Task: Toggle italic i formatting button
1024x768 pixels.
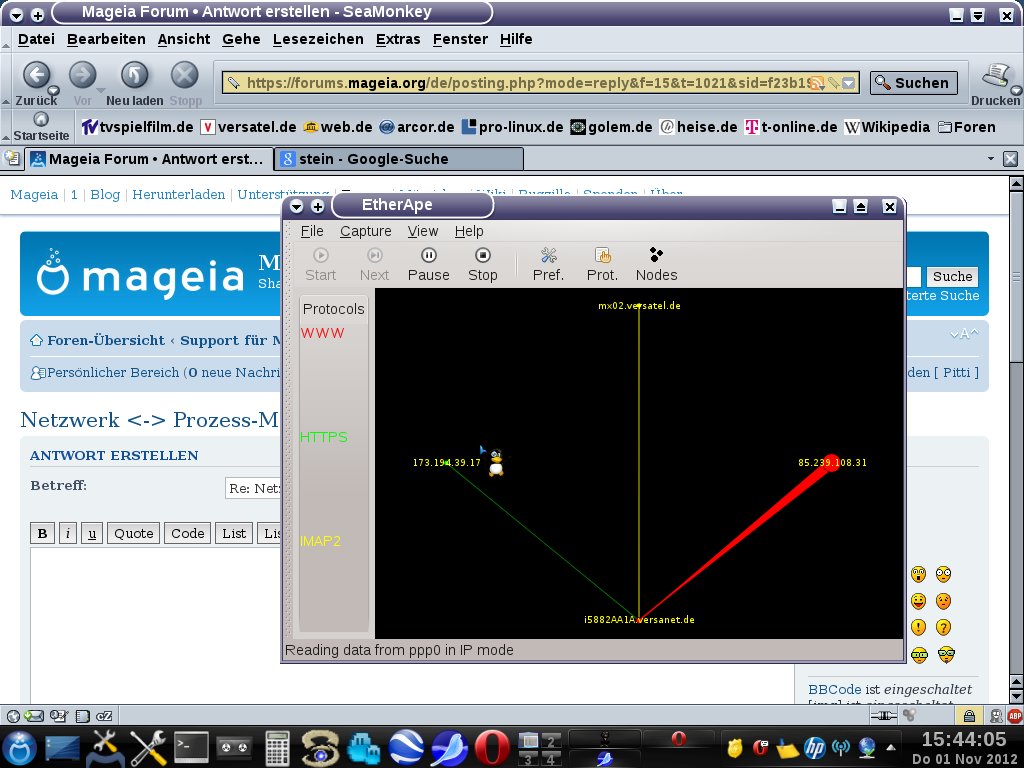Action: pyautogui.click(x=68, y=534)
